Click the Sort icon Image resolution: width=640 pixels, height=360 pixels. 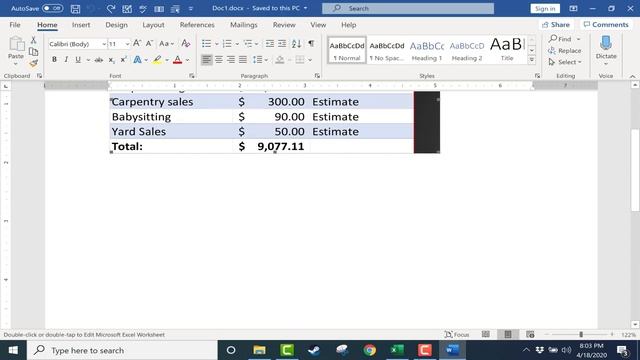click(296, 43)
